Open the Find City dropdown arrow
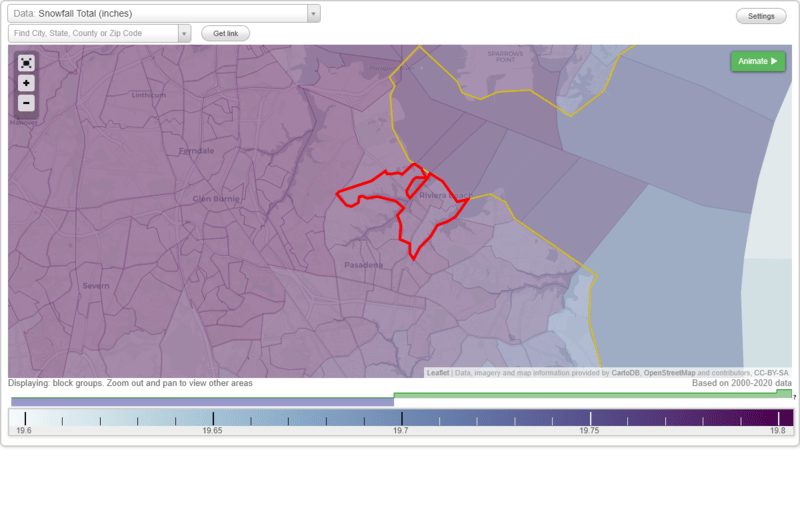Viewport: 800px width, 514px height. tap(184, 34)
